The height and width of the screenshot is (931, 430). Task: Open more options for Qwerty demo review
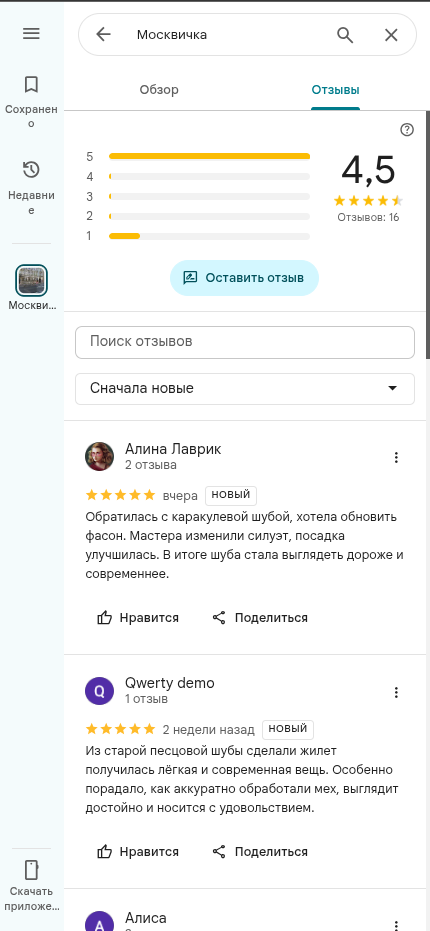[x=396, y=692]
